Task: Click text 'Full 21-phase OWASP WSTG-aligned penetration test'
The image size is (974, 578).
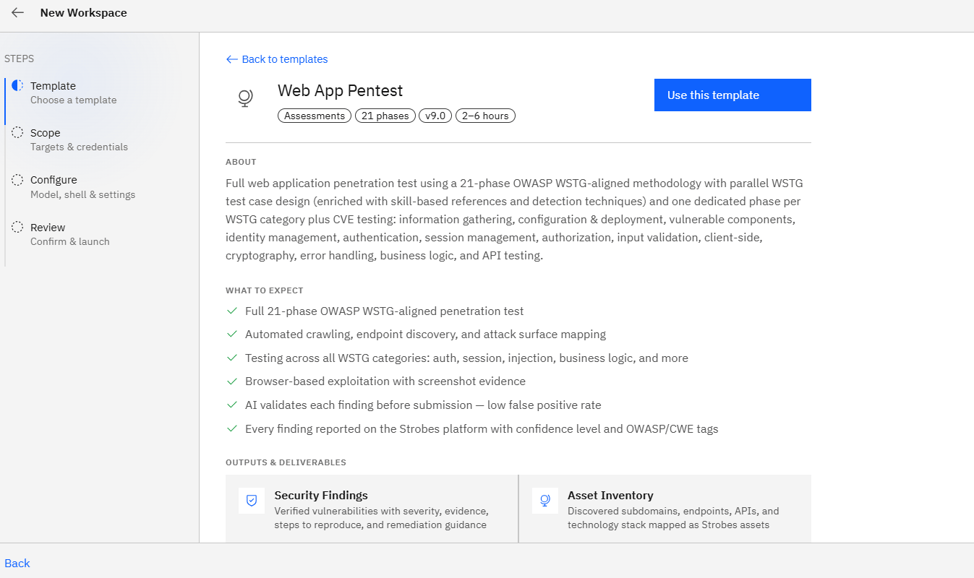Action: tap(384, 311)
